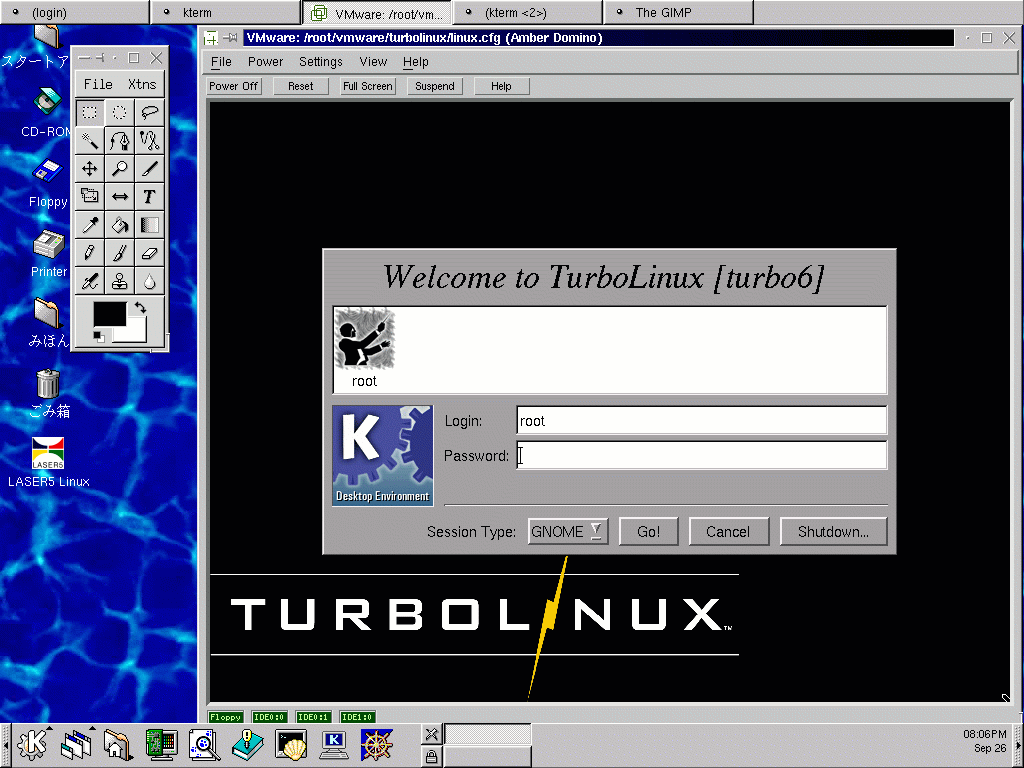Screen dimensions: 1024x768
Task: Select the Bezier Select pen tool
Action: point(120,140)
